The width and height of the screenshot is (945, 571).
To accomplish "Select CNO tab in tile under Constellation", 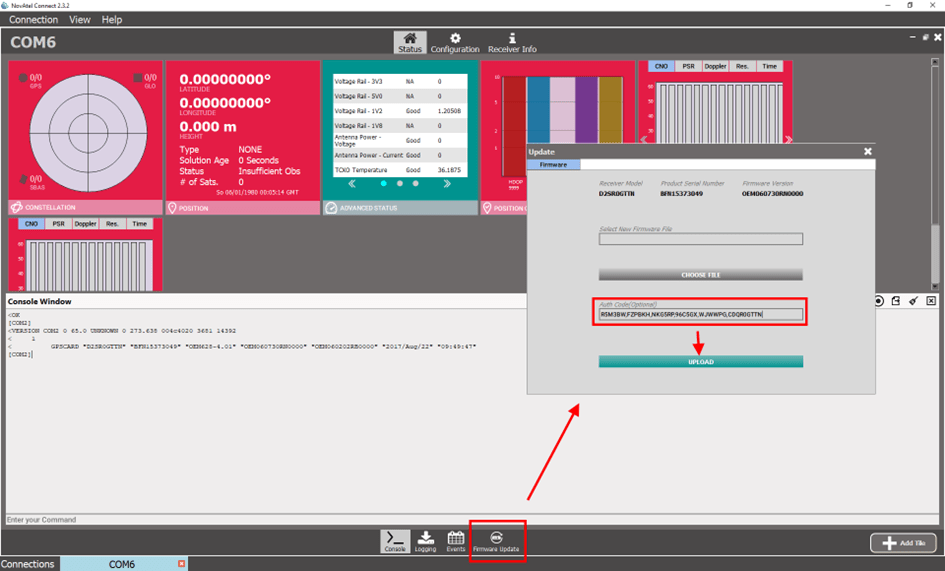I will 31,224.
